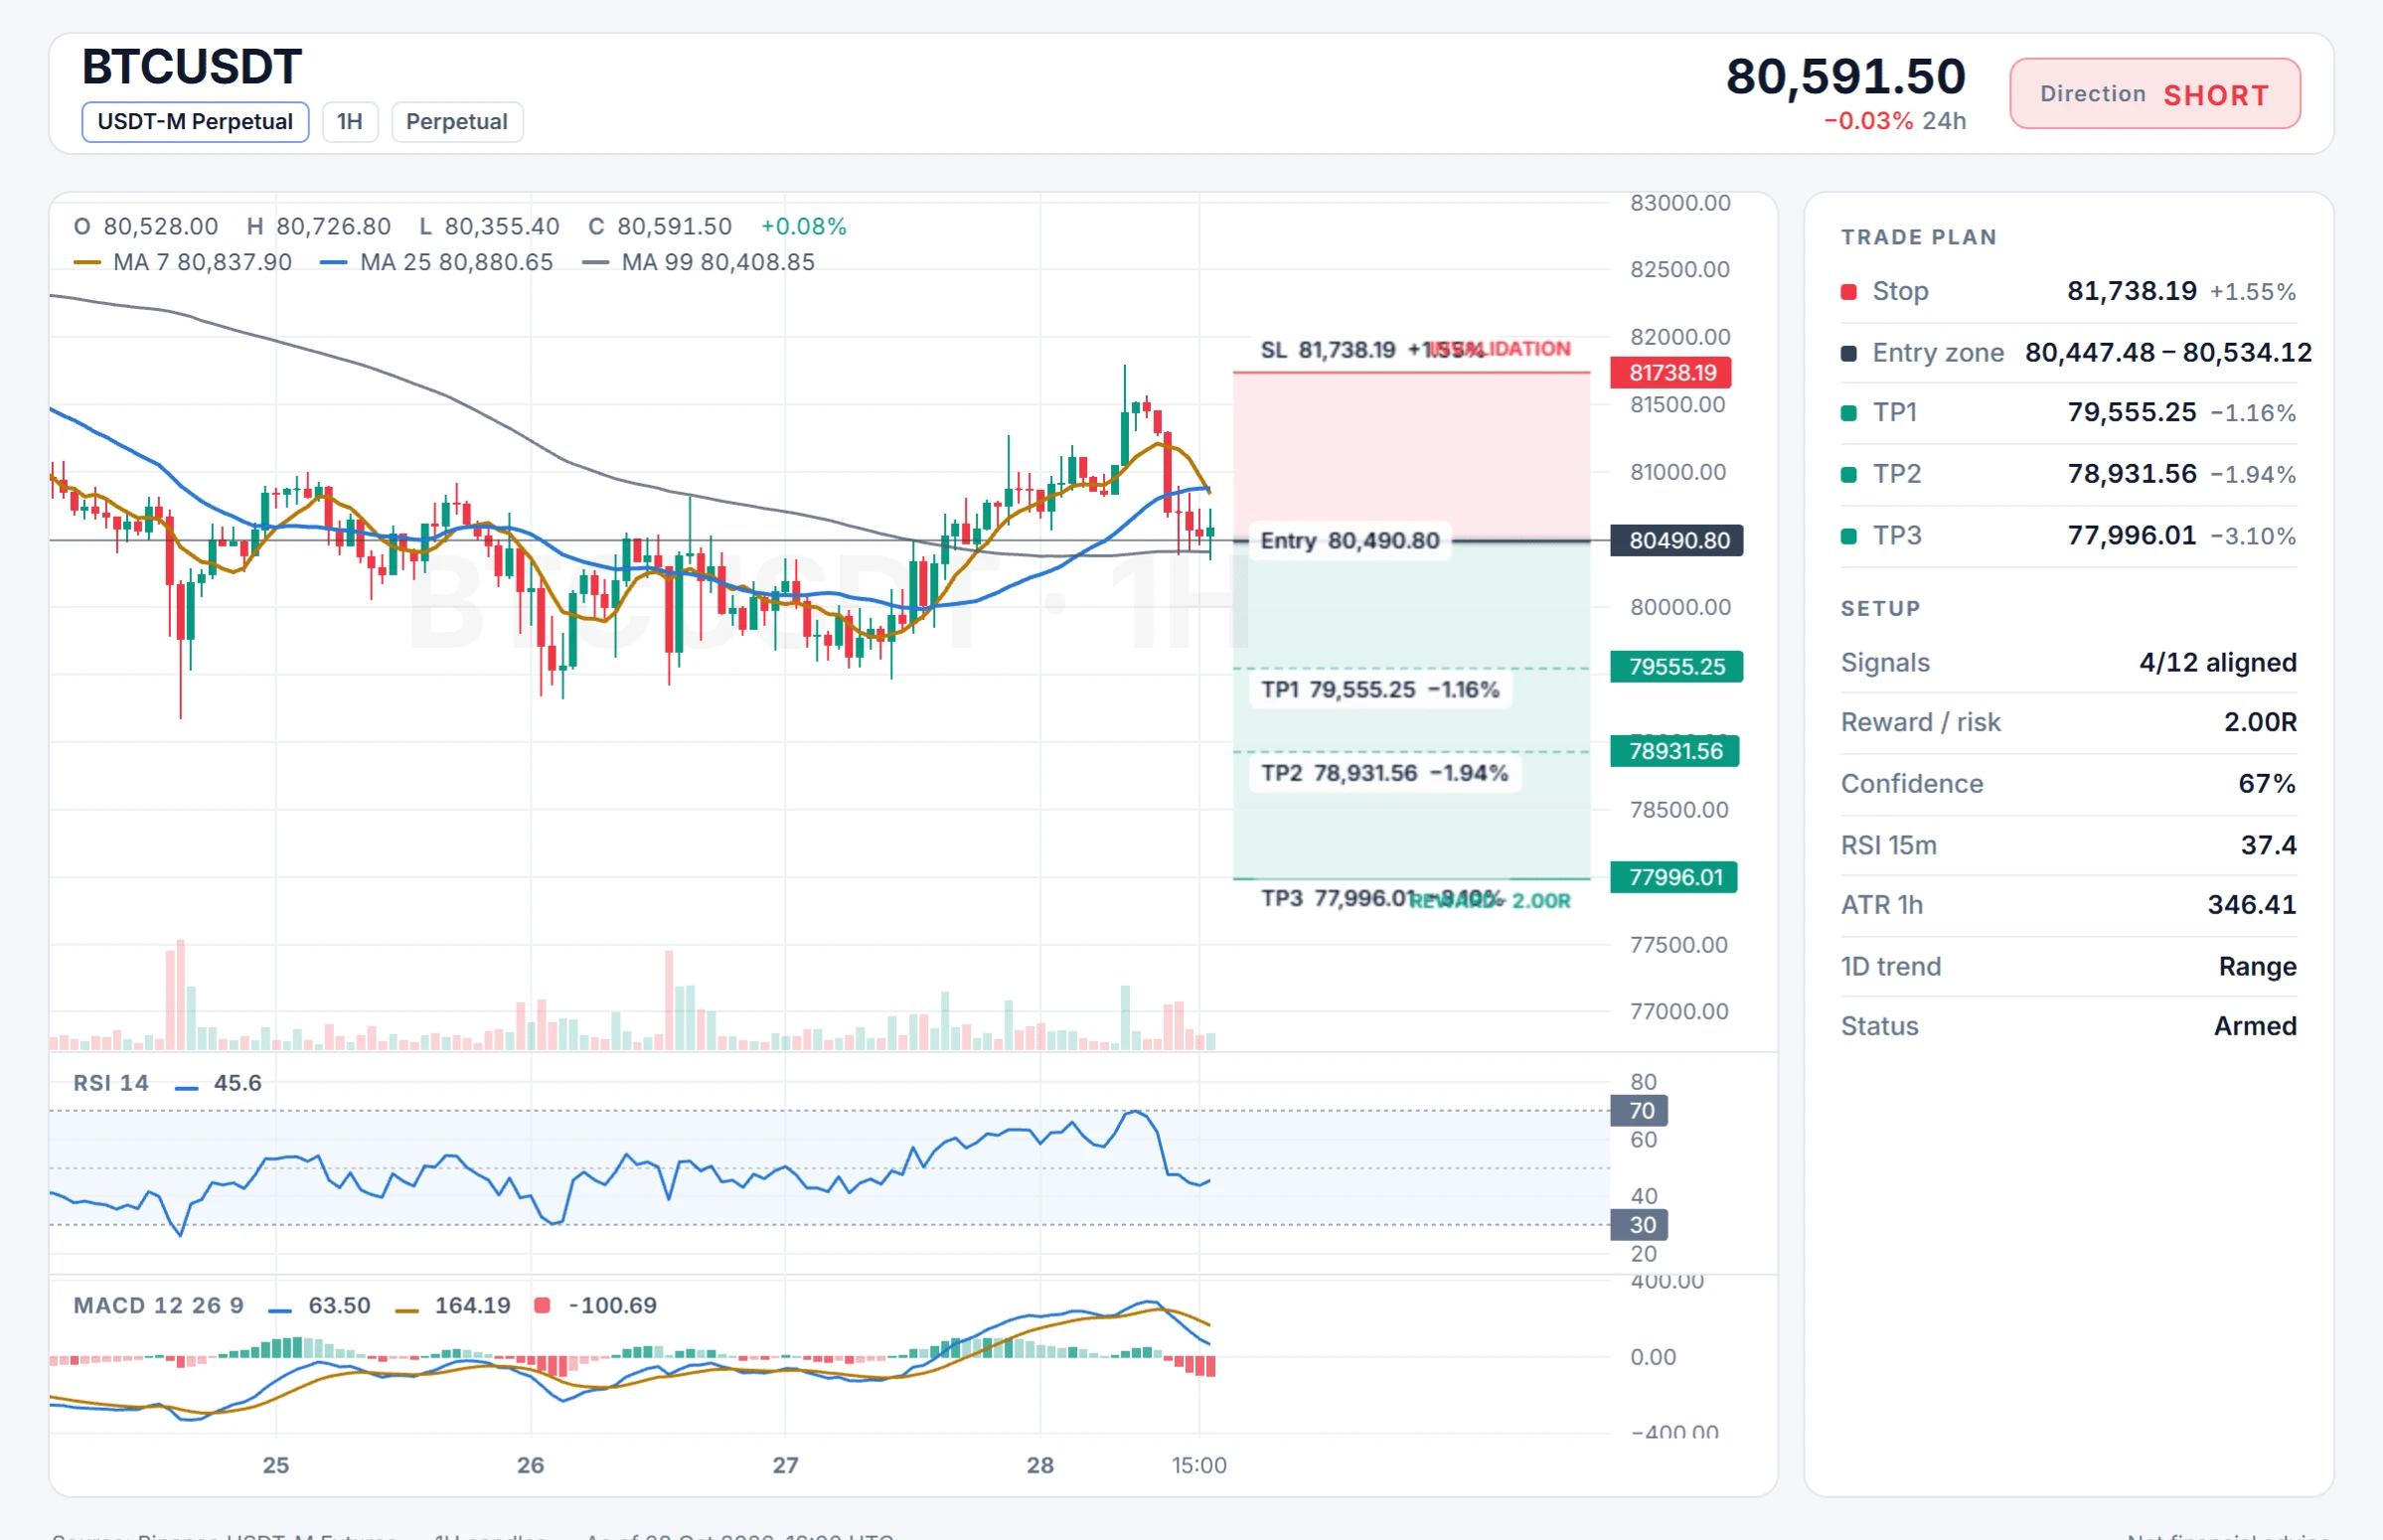Viewport: 2383px width, 1540px height.
Task: Click the ATR 1h 346.41 value
Action: click(x=2252, y=905)
